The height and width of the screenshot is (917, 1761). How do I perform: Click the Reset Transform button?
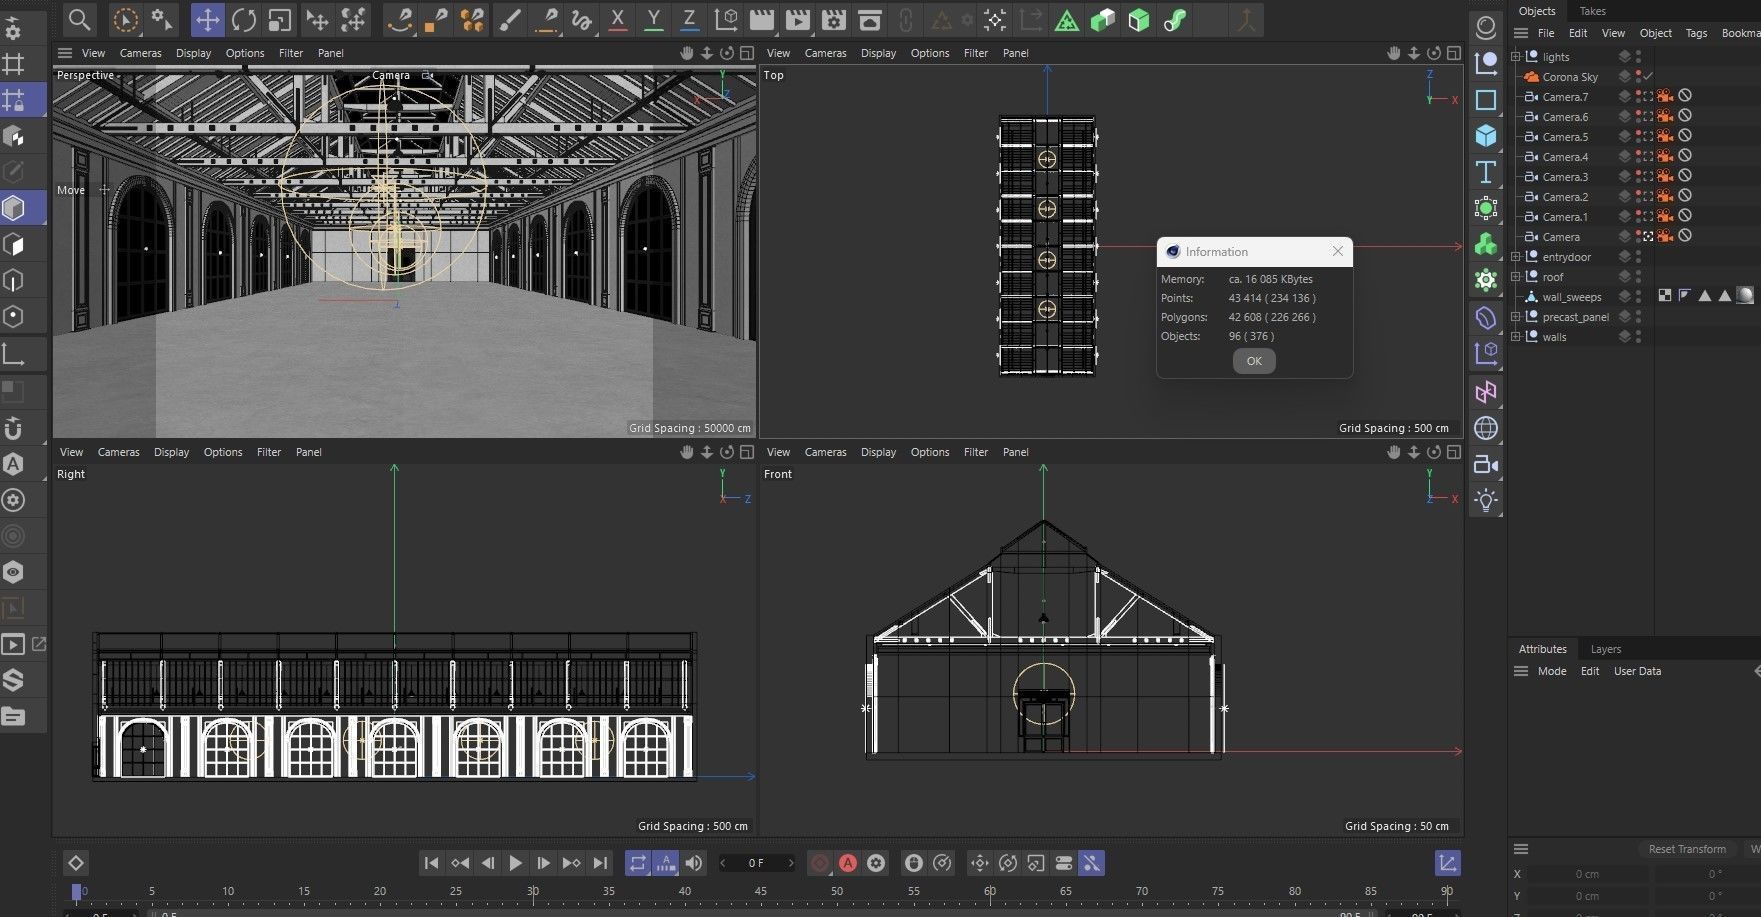click(1686, 849)
